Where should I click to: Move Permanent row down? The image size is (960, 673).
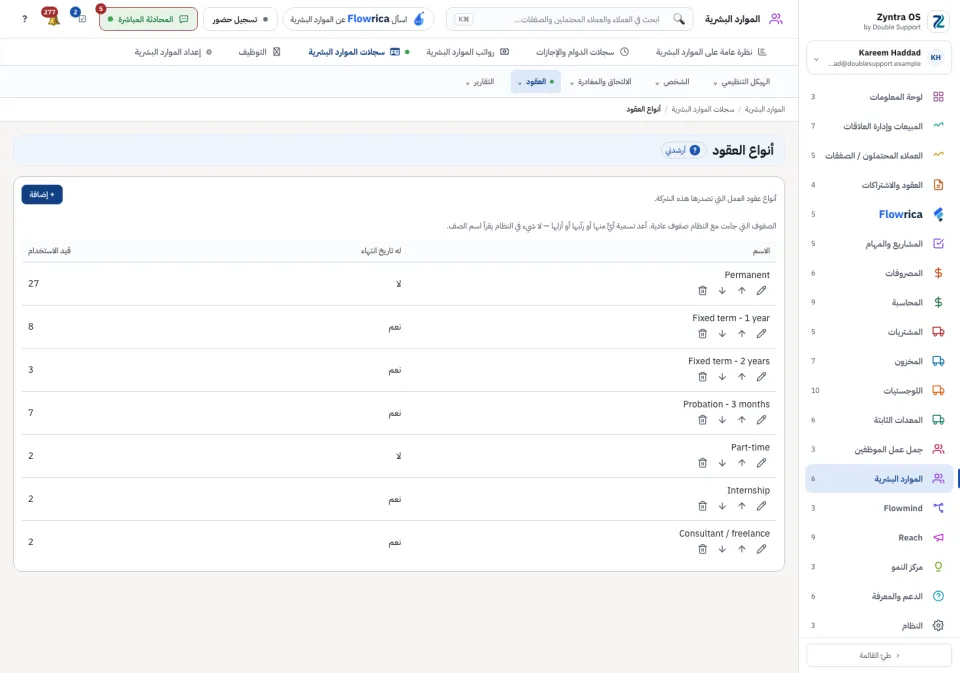(722, 290)
